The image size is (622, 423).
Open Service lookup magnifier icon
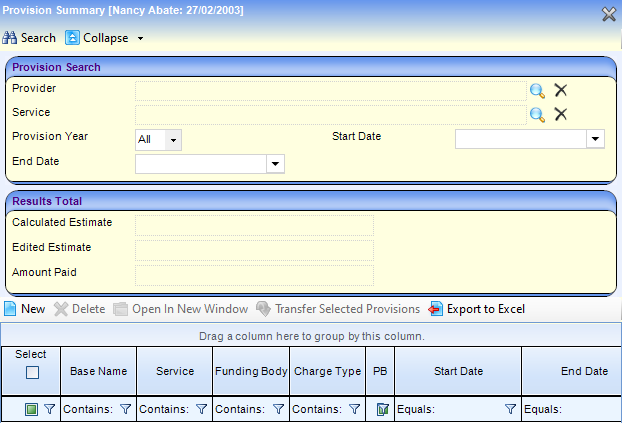tap(537, 114)
